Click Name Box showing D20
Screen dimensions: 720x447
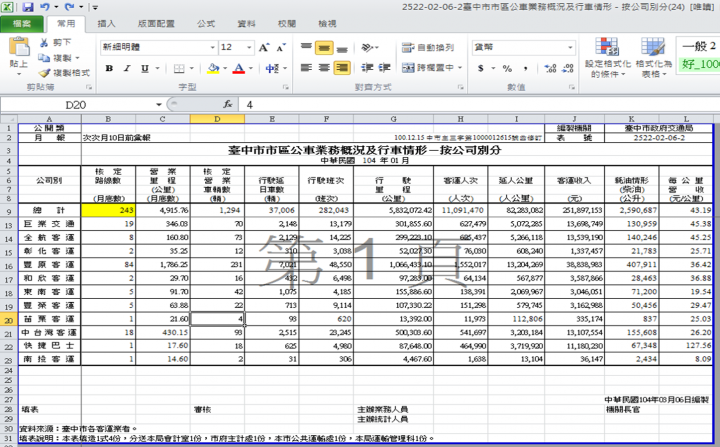tap(76, 105)
